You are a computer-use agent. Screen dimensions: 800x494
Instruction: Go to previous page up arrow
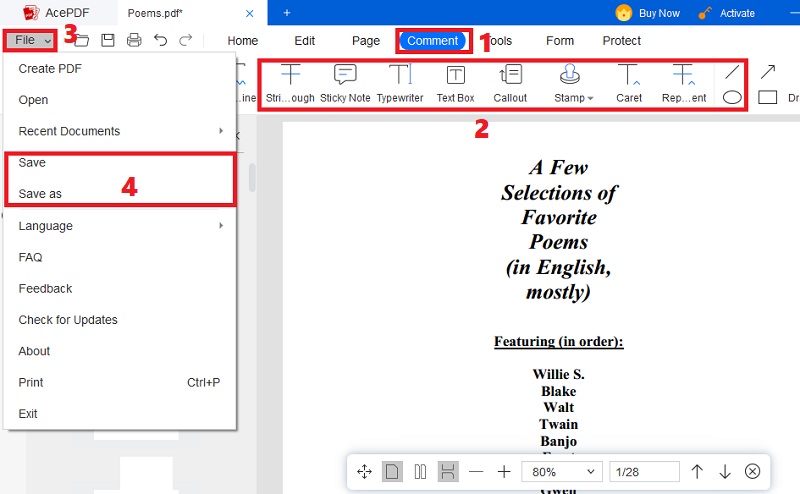click(x=697, y=472)
